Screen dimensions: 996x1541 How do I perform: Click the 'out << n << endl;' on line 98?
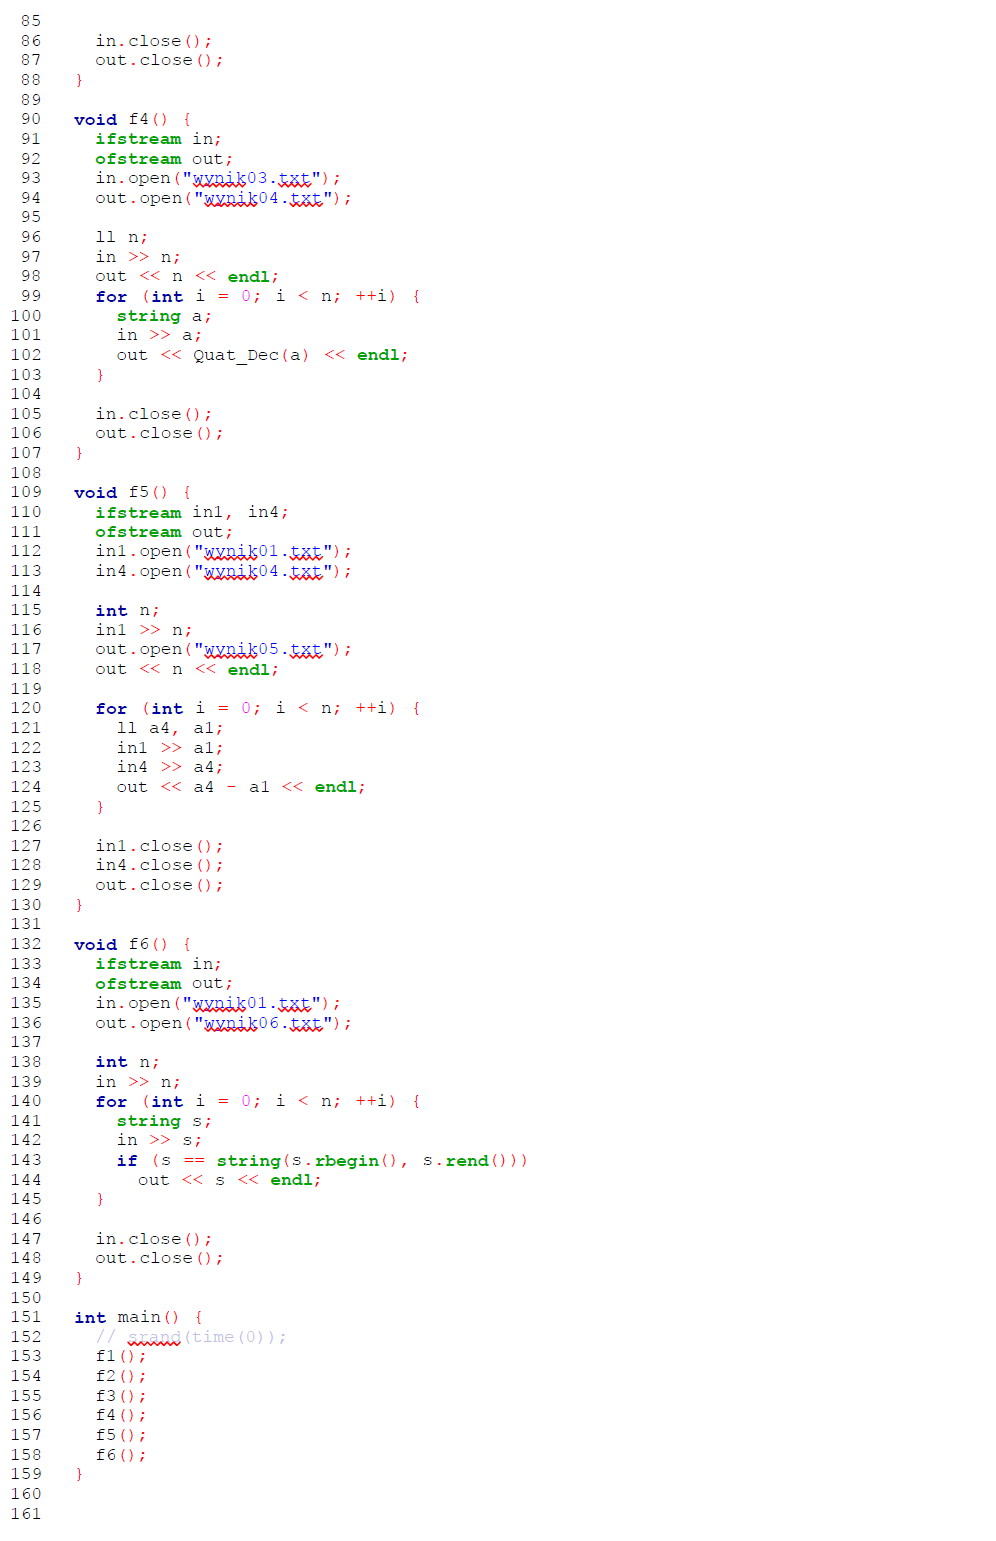[187, 276]
